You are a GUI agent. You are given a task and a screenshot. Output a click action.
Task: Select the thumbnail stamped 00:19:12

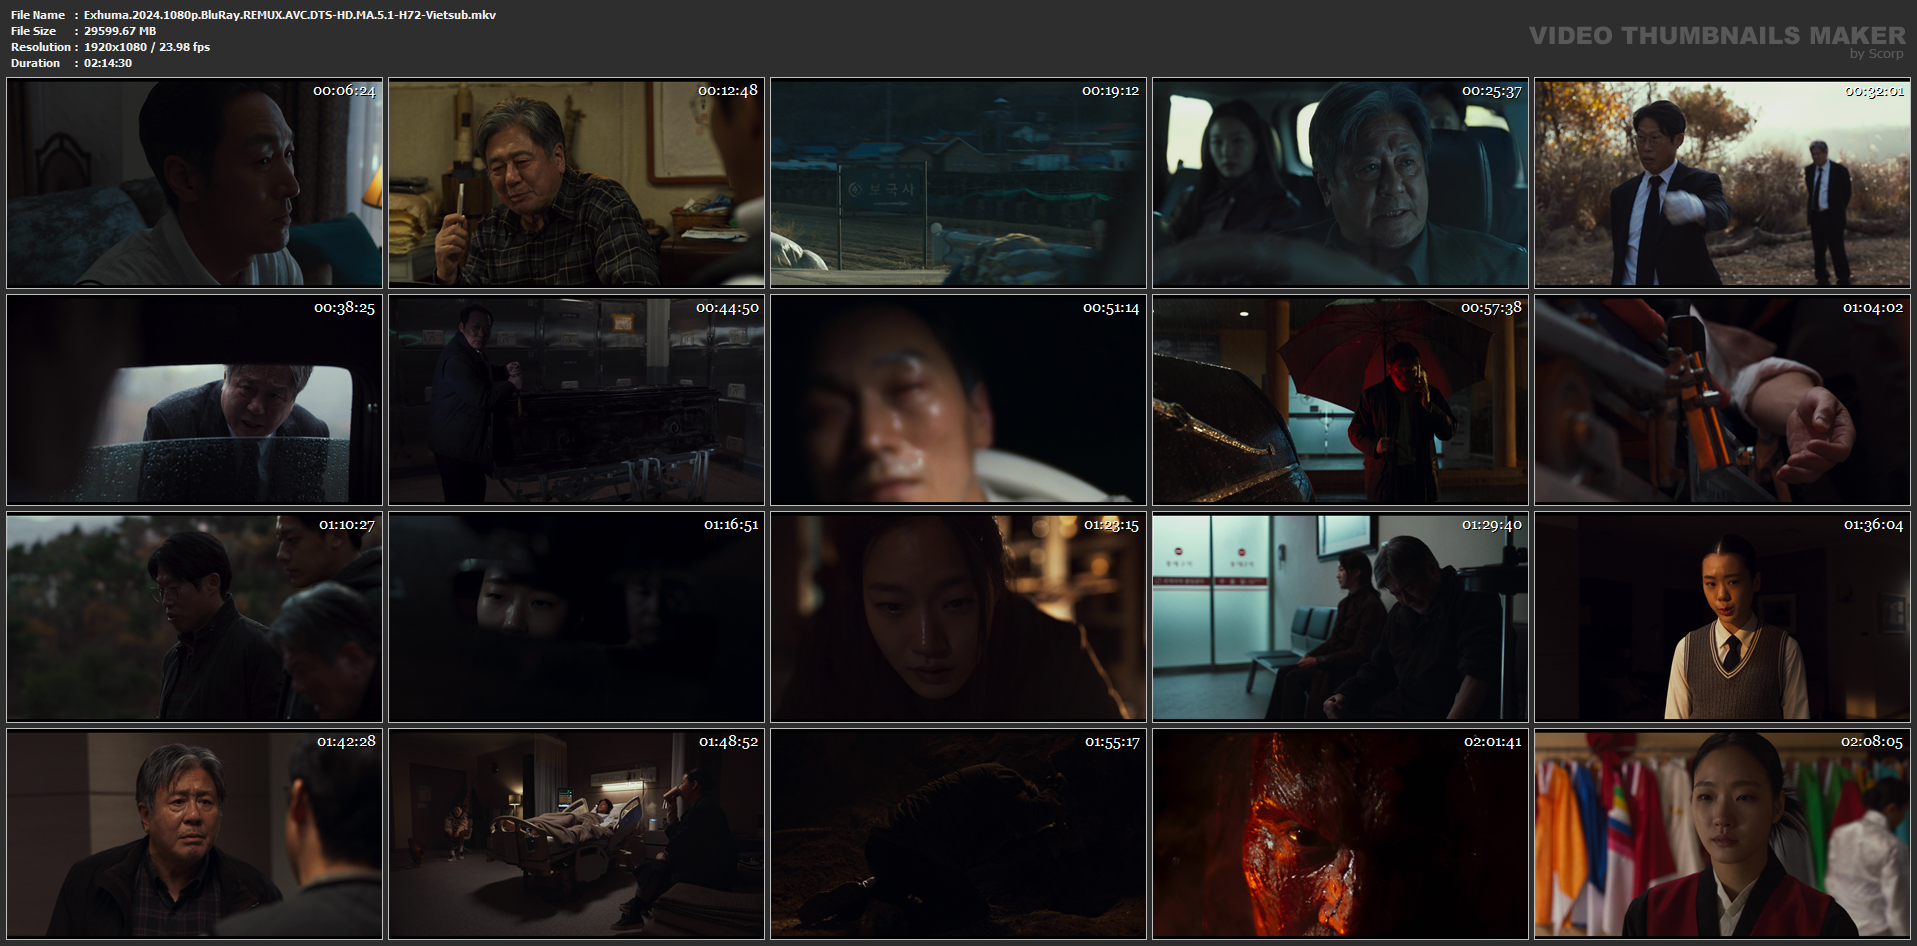958,183
